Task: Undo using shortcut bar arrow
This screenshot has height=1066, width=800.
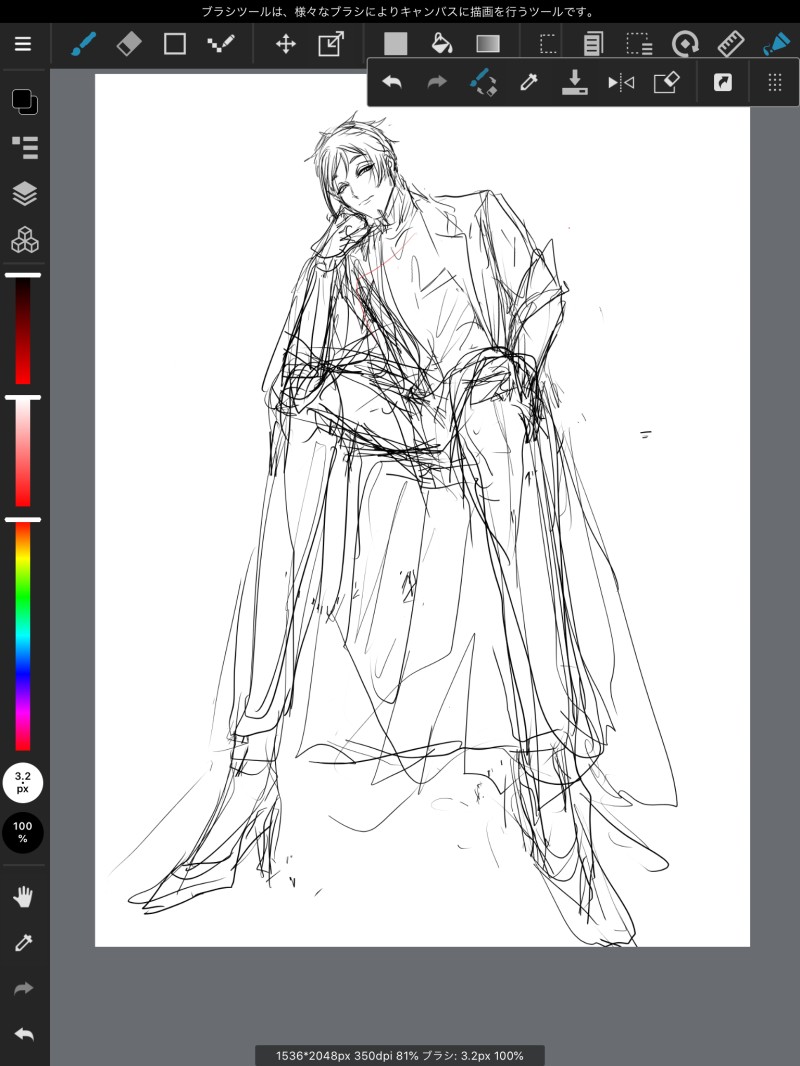Action: [x=392, y=82]
